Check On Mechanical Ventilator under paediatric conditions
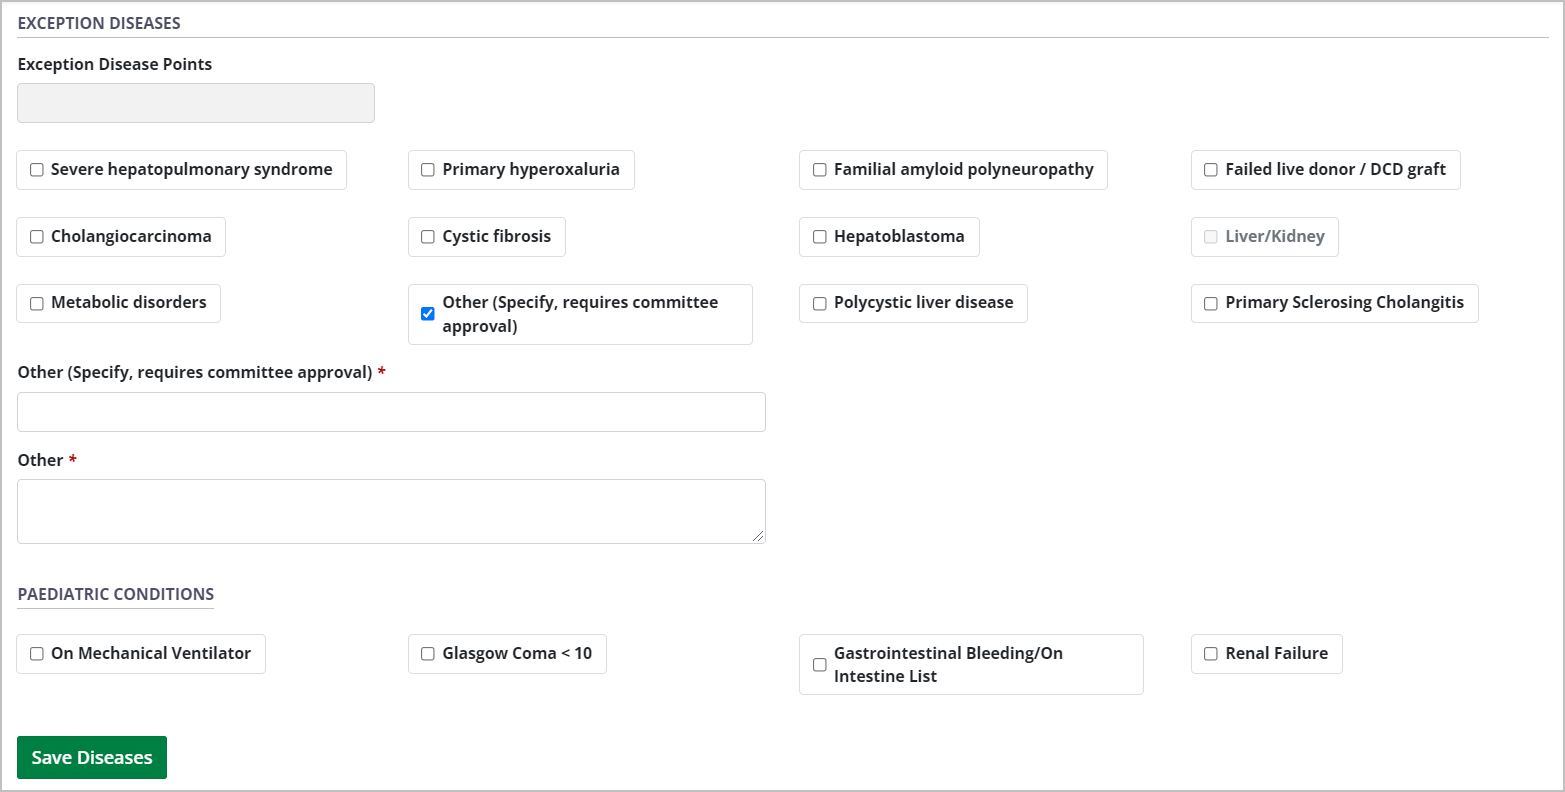1565x792 pixels. 36,653
